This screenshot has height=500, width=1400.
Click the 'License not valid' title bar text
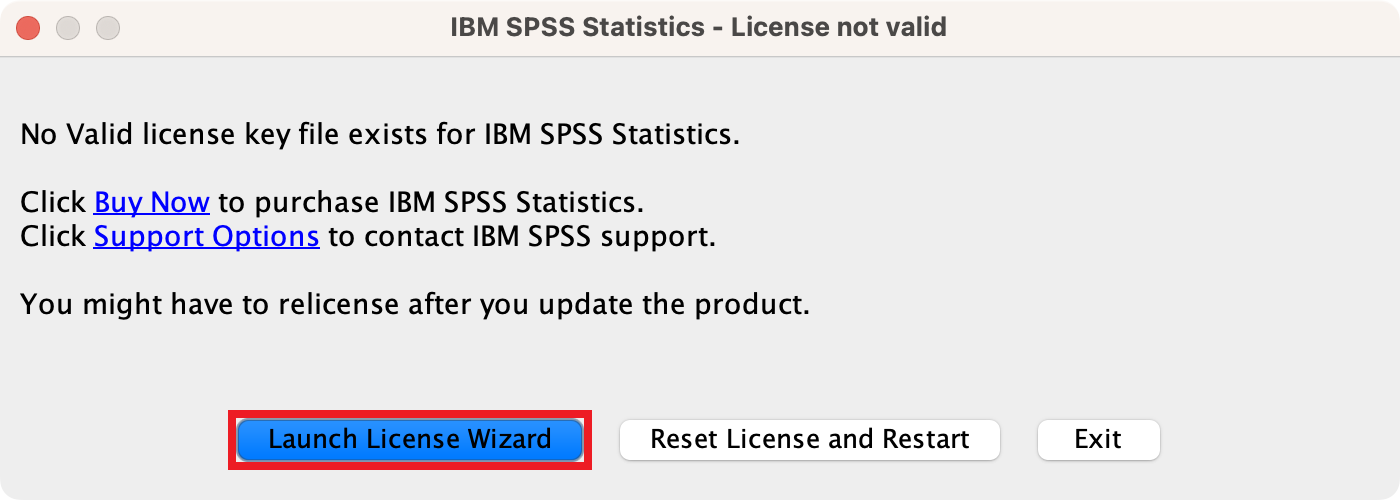[x=838, y=27]
